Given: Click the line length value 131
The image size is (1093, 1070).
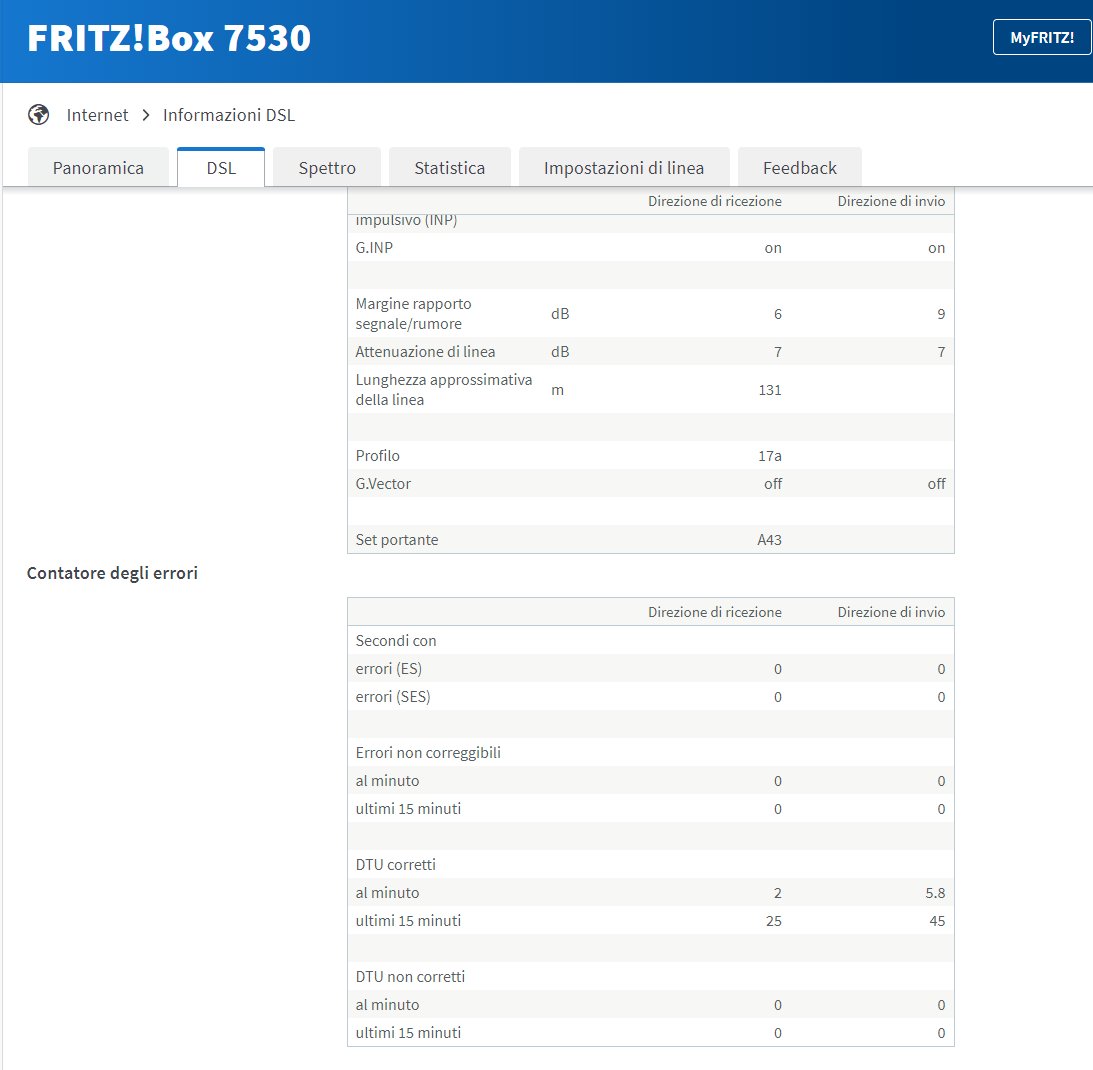Looking at the screenshot, I should pyautogui.click(x=770, y=390).
